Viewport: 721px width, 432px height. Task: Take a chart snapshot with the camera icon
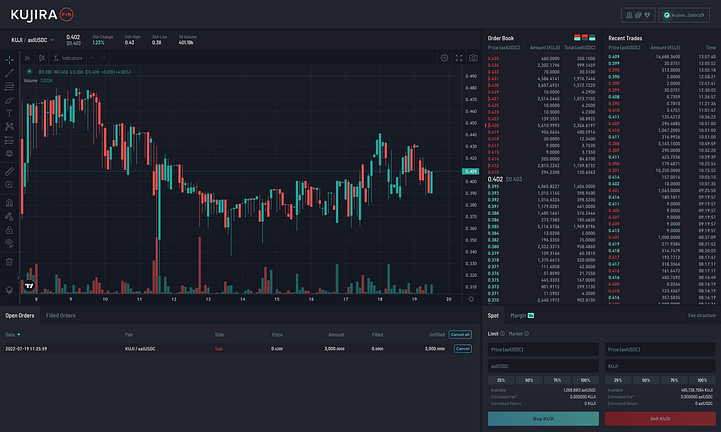tap(473, 58)
